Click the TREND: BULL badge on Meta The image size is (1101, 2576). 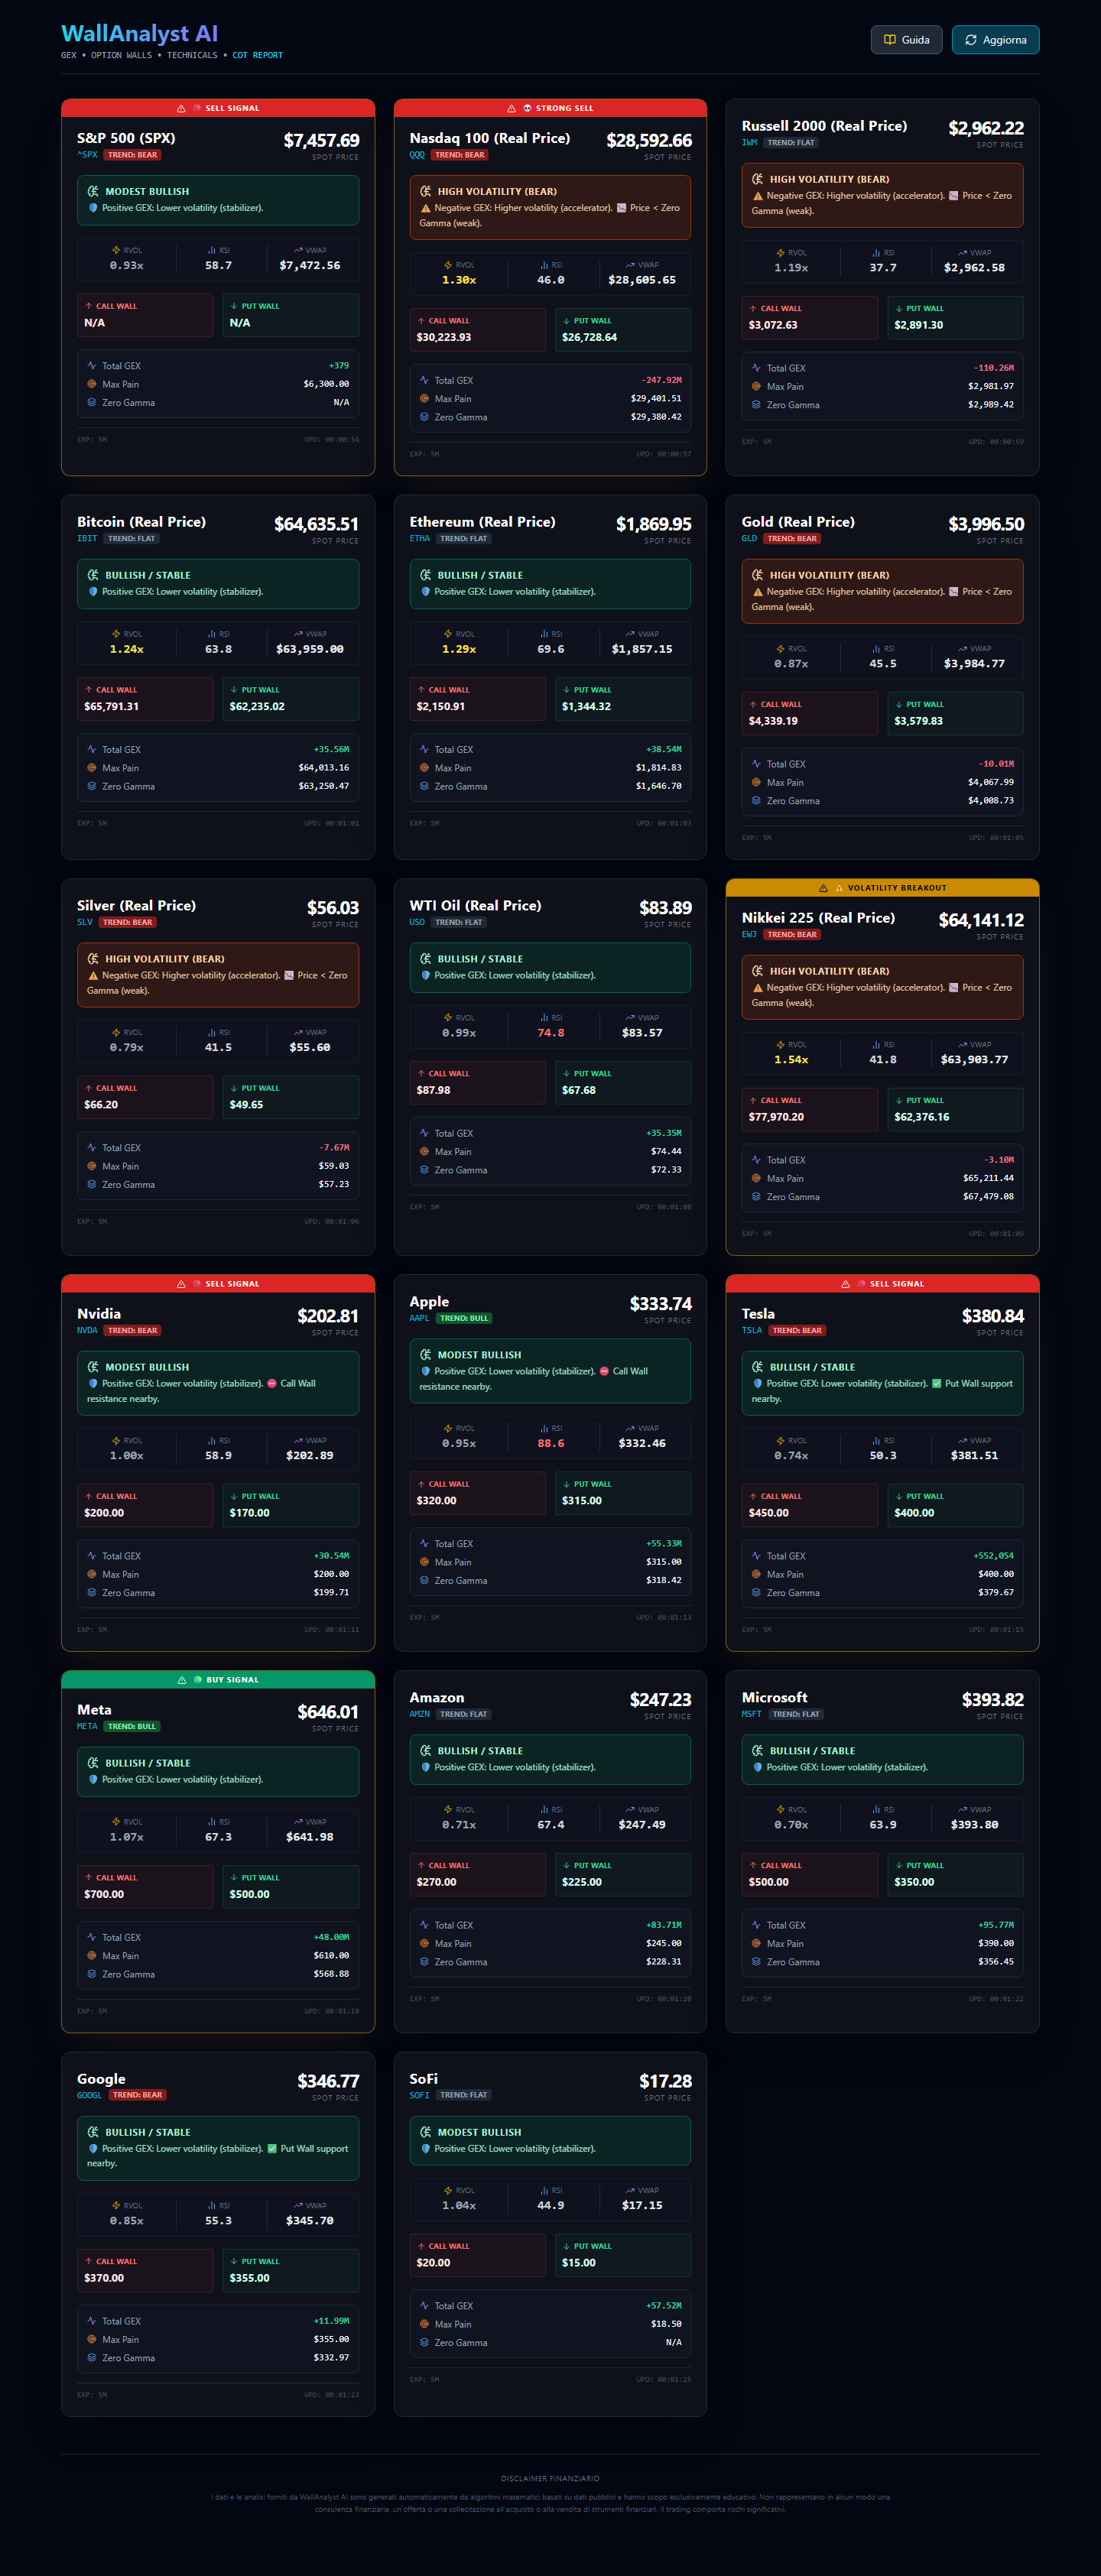132,1726
